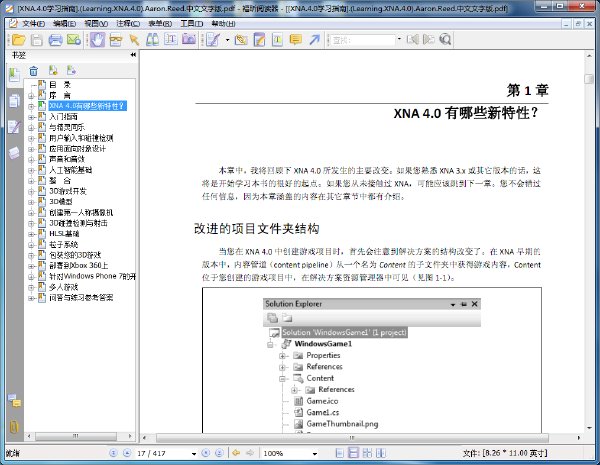Open the Layers sidebar tab
Viewport: 600px width, 465px height.
(x=14, y=153)
